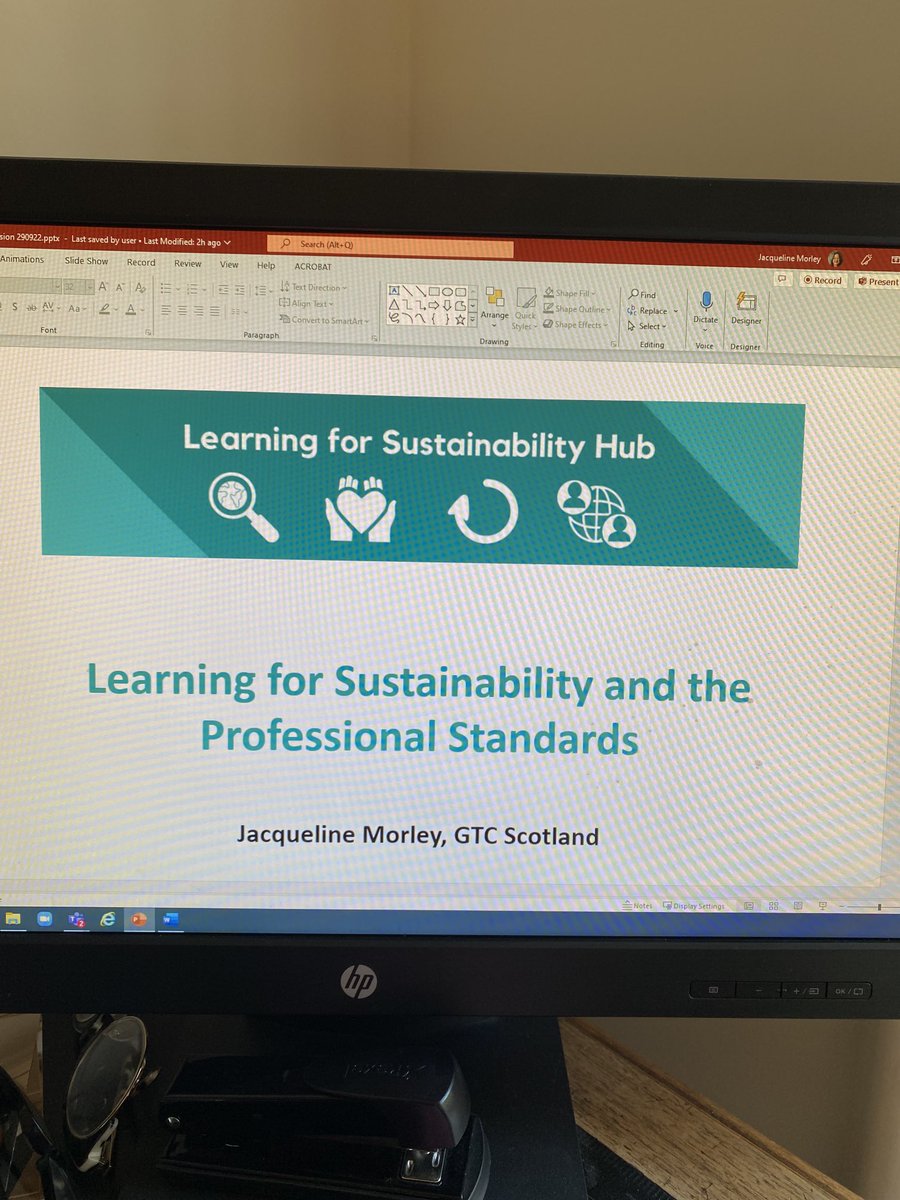Viewport: 900px width, 1200px height.
Task: Open Word from the taskbar
Action: point(169,920)
